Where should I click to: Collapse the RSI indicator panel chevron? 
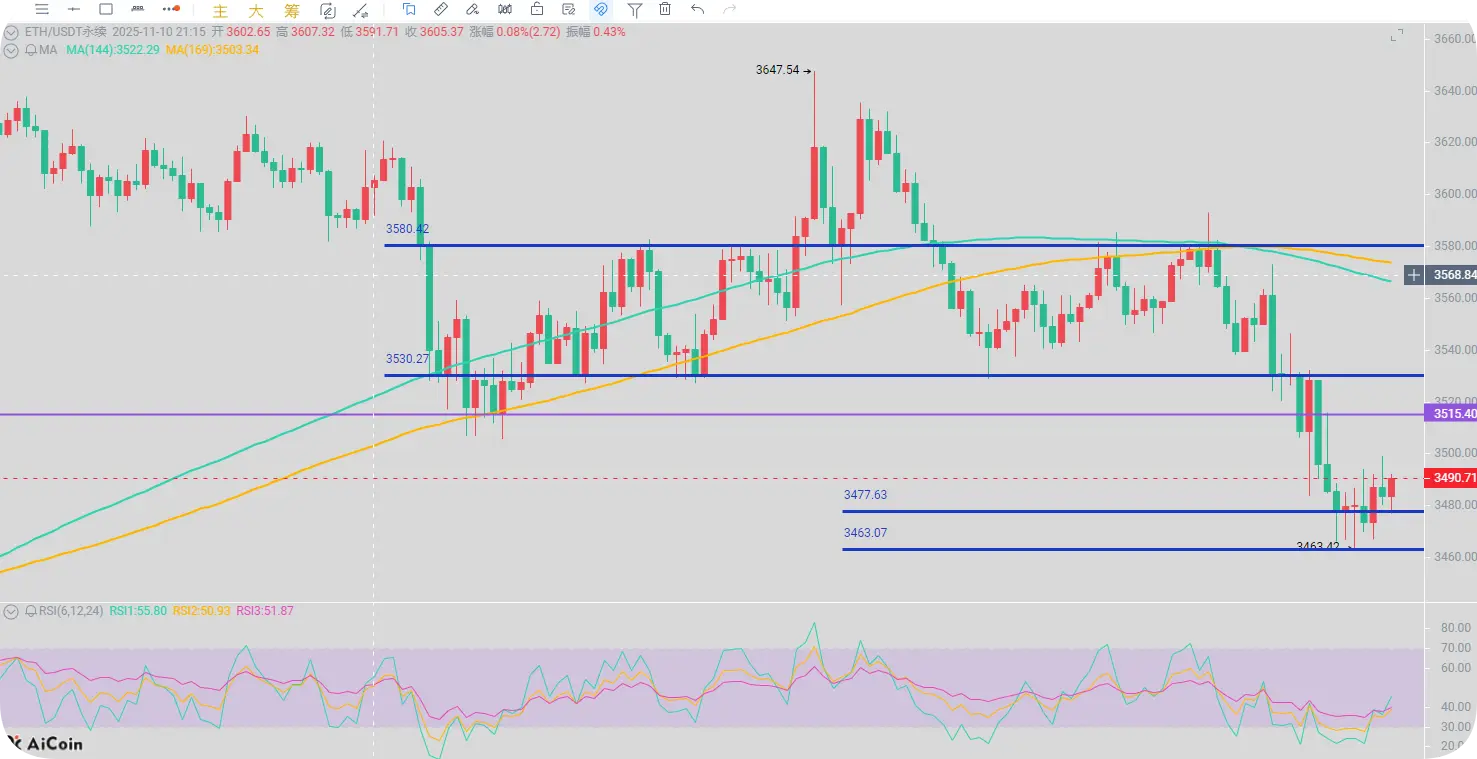point(11,610)
